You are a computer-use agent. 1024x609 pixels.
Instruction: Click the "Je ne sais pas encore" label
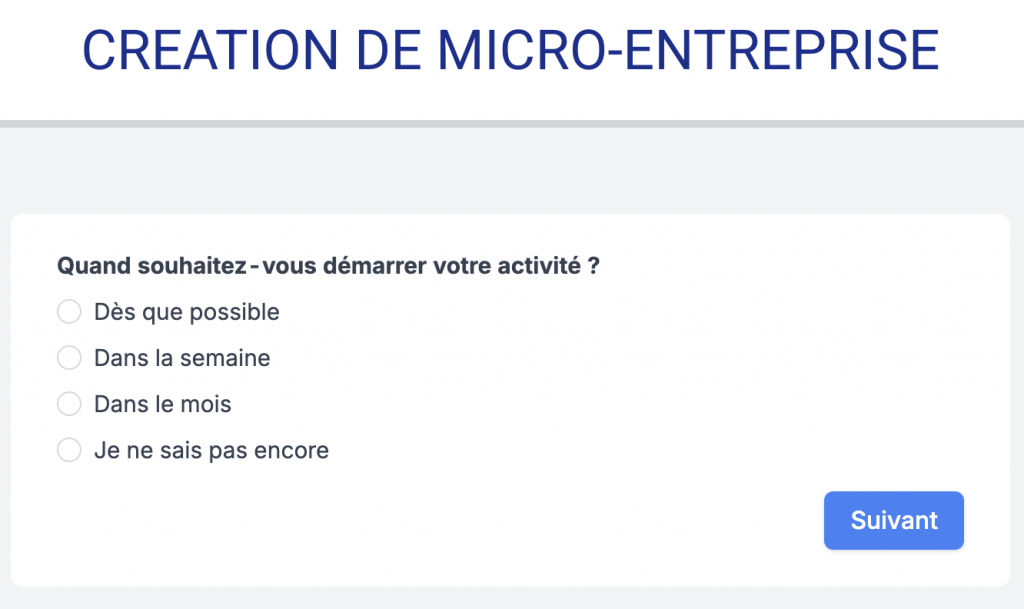211,451
